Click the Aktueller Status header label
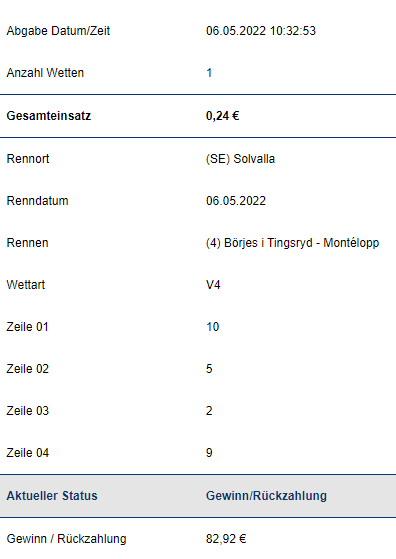The image size is (396, 559). point(52,496)
